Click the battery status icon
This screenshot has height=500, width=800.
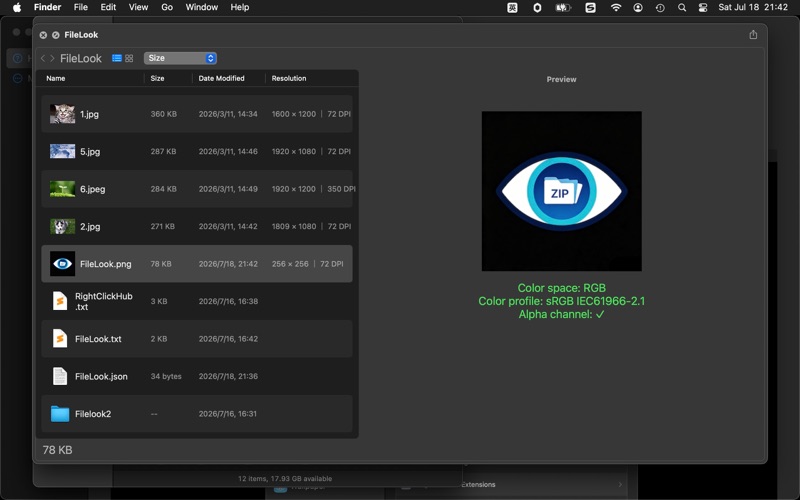point(563,7)
